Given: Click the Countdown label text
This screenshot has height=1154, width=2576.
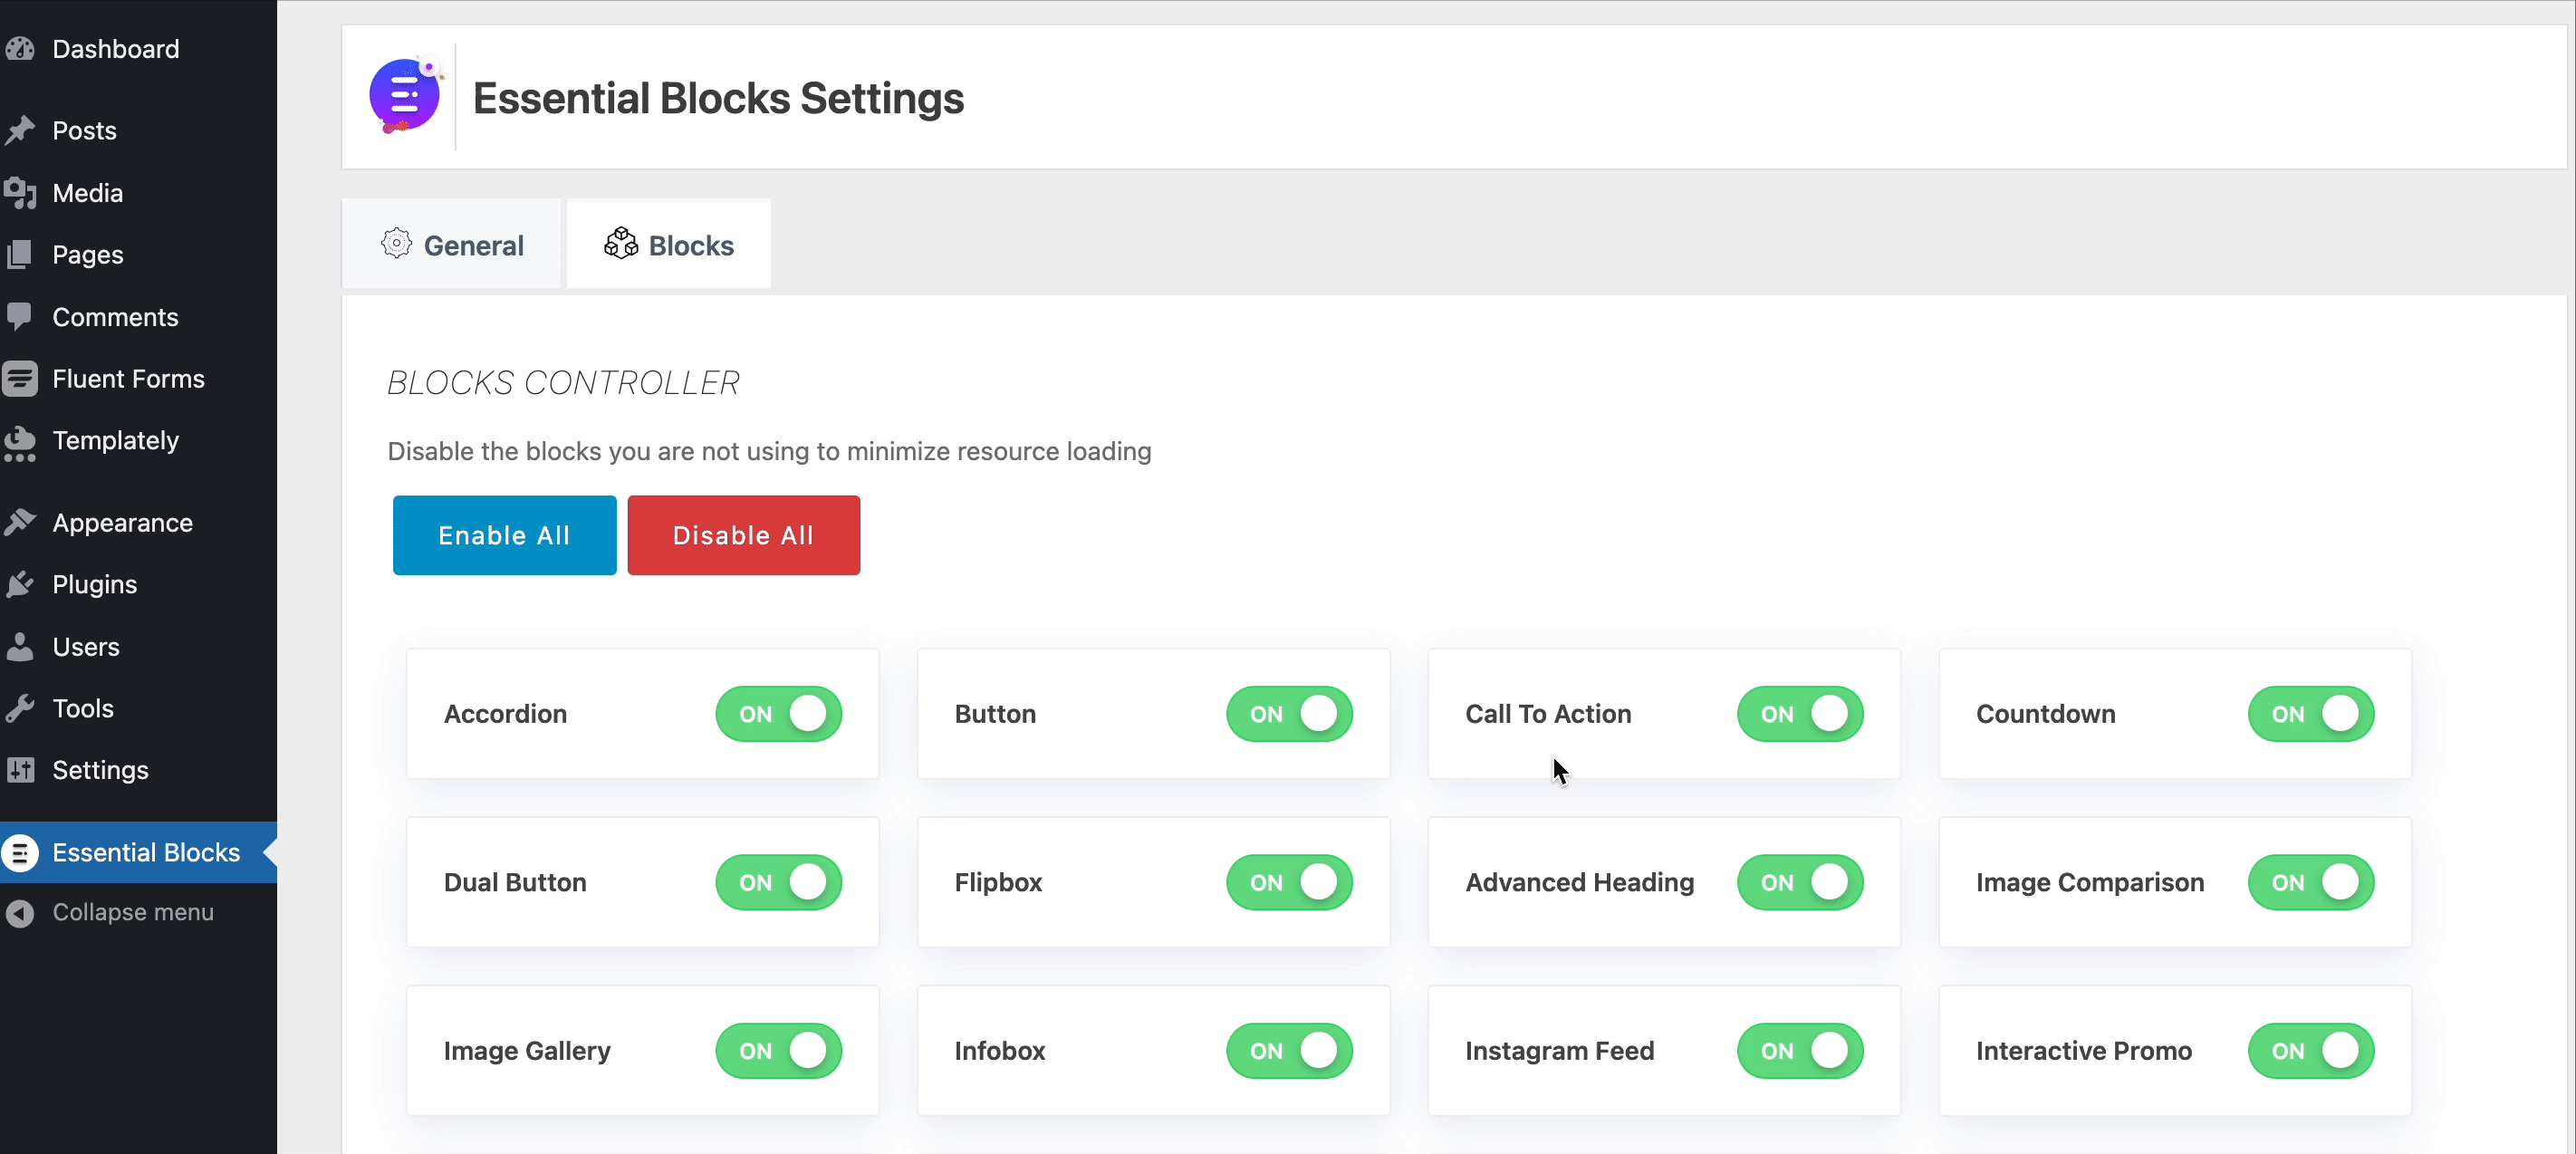Looking at the screenshot, I should click(2045, 713).
